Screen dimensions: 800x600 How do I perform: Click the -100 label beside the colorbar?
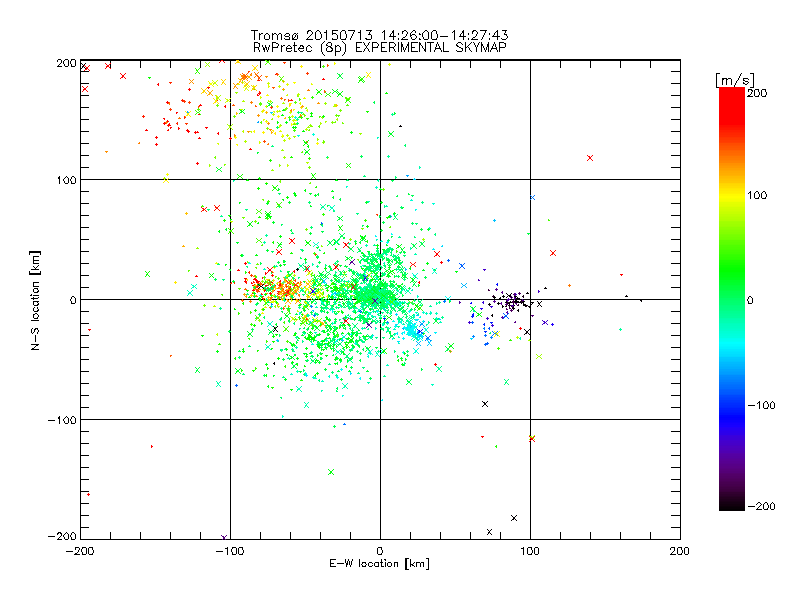761,406
